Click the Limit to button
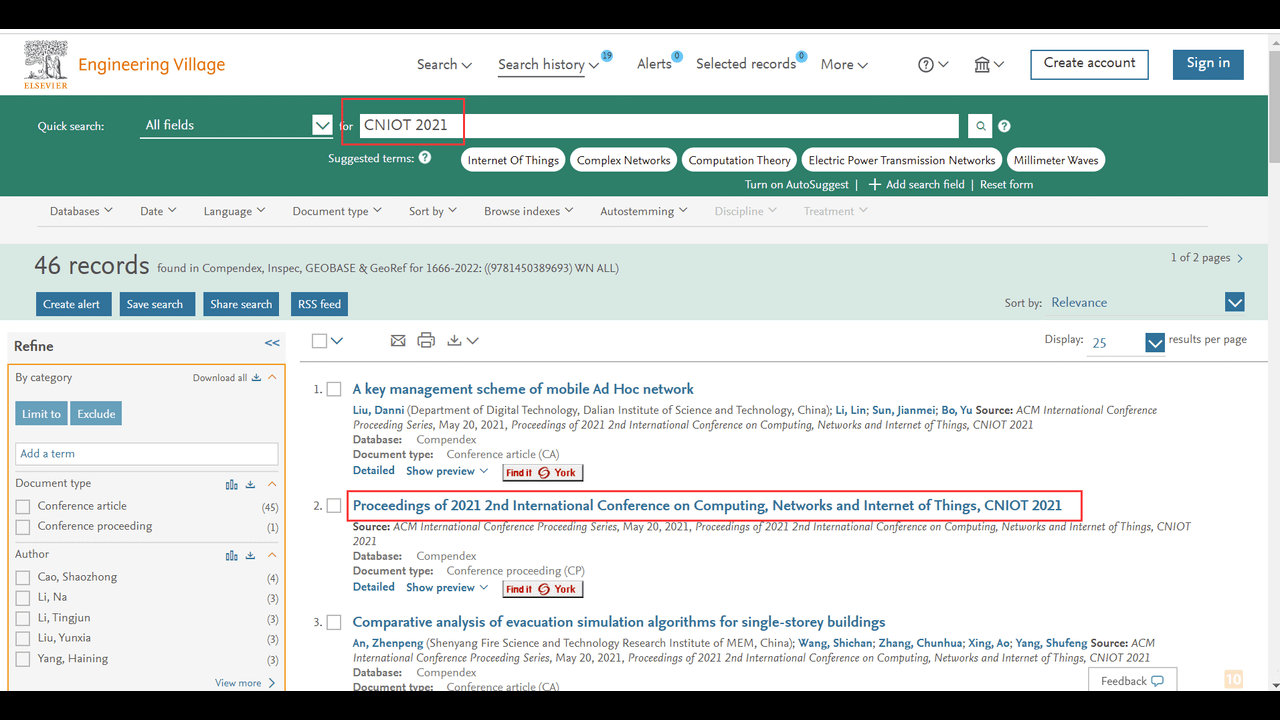This screenshot has height=720, width=1280. coord(41,413)
